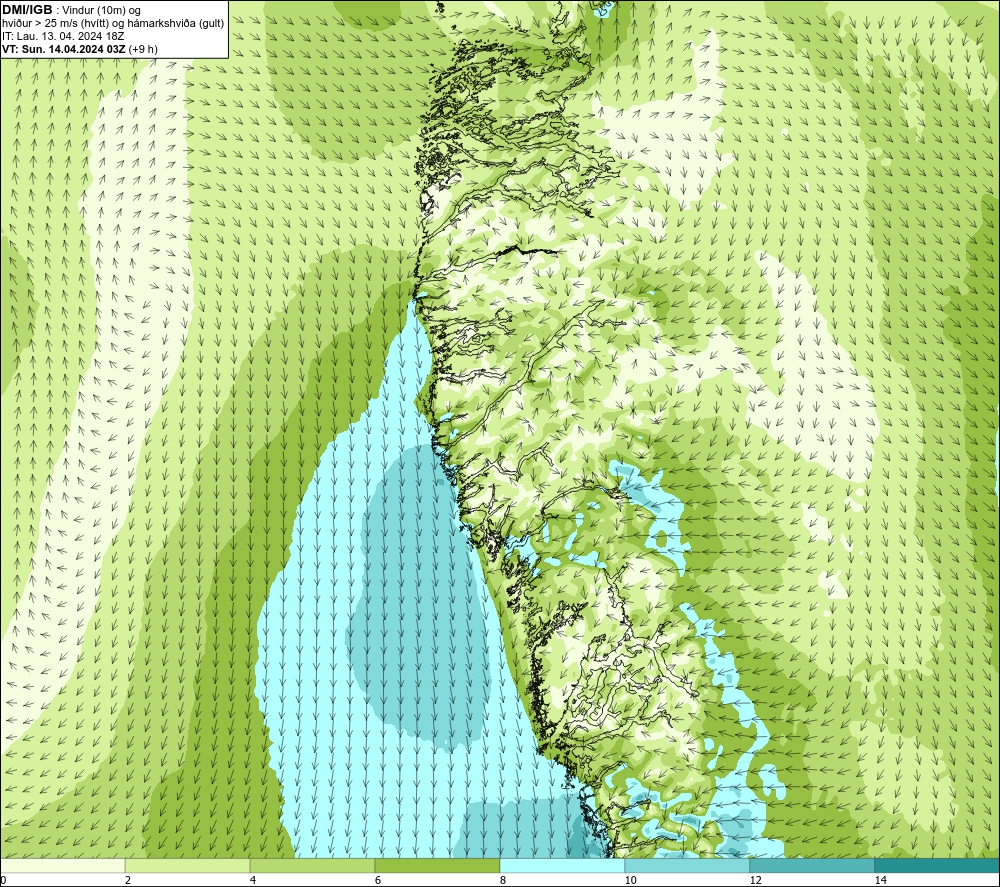Click the teal 12–14 m/s color swatch
1000x887 pixels.
(x=812, y=865)
